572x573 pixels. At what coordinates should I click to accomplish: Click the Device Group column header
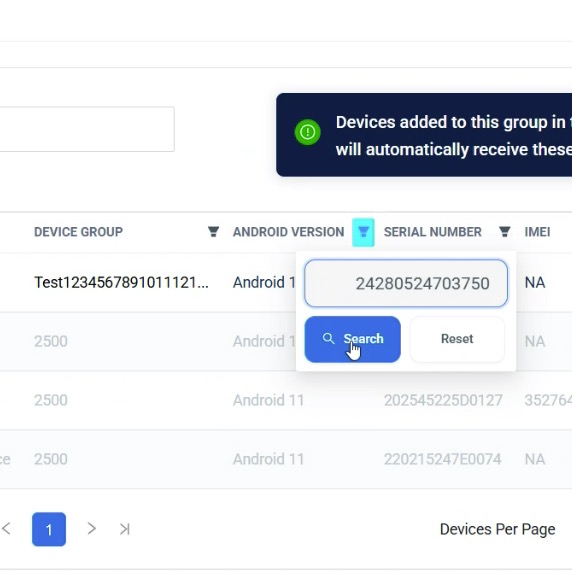[x=78, y=232]
